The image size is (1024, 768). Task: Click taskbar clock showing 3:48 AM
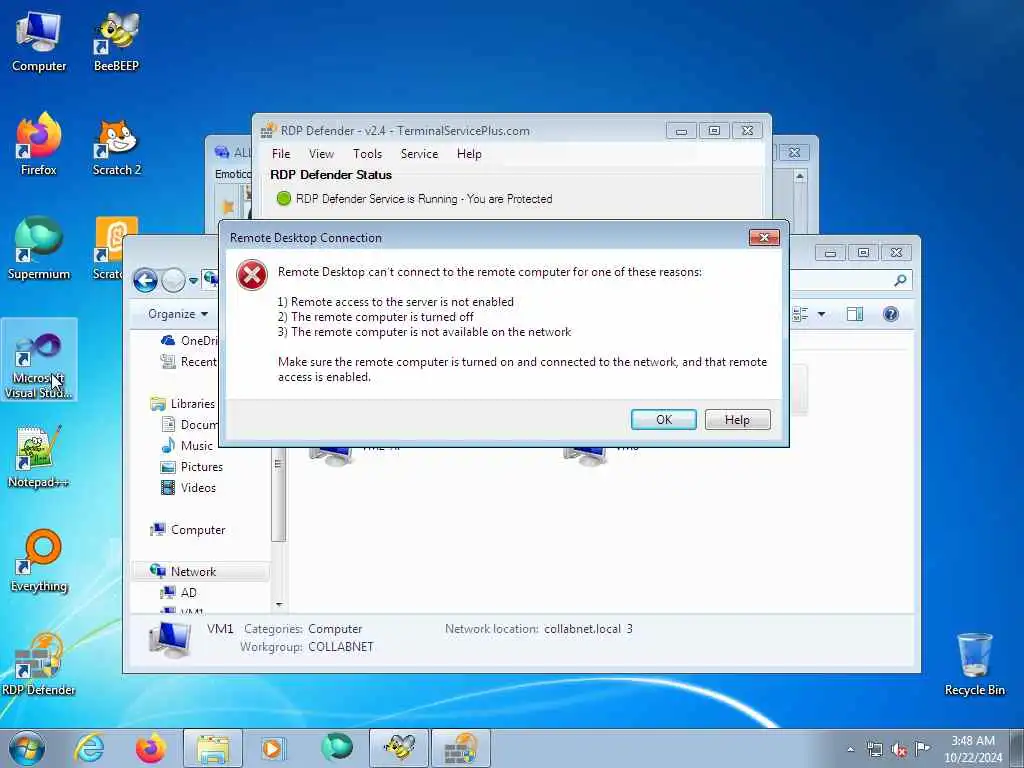pos(973,749)
